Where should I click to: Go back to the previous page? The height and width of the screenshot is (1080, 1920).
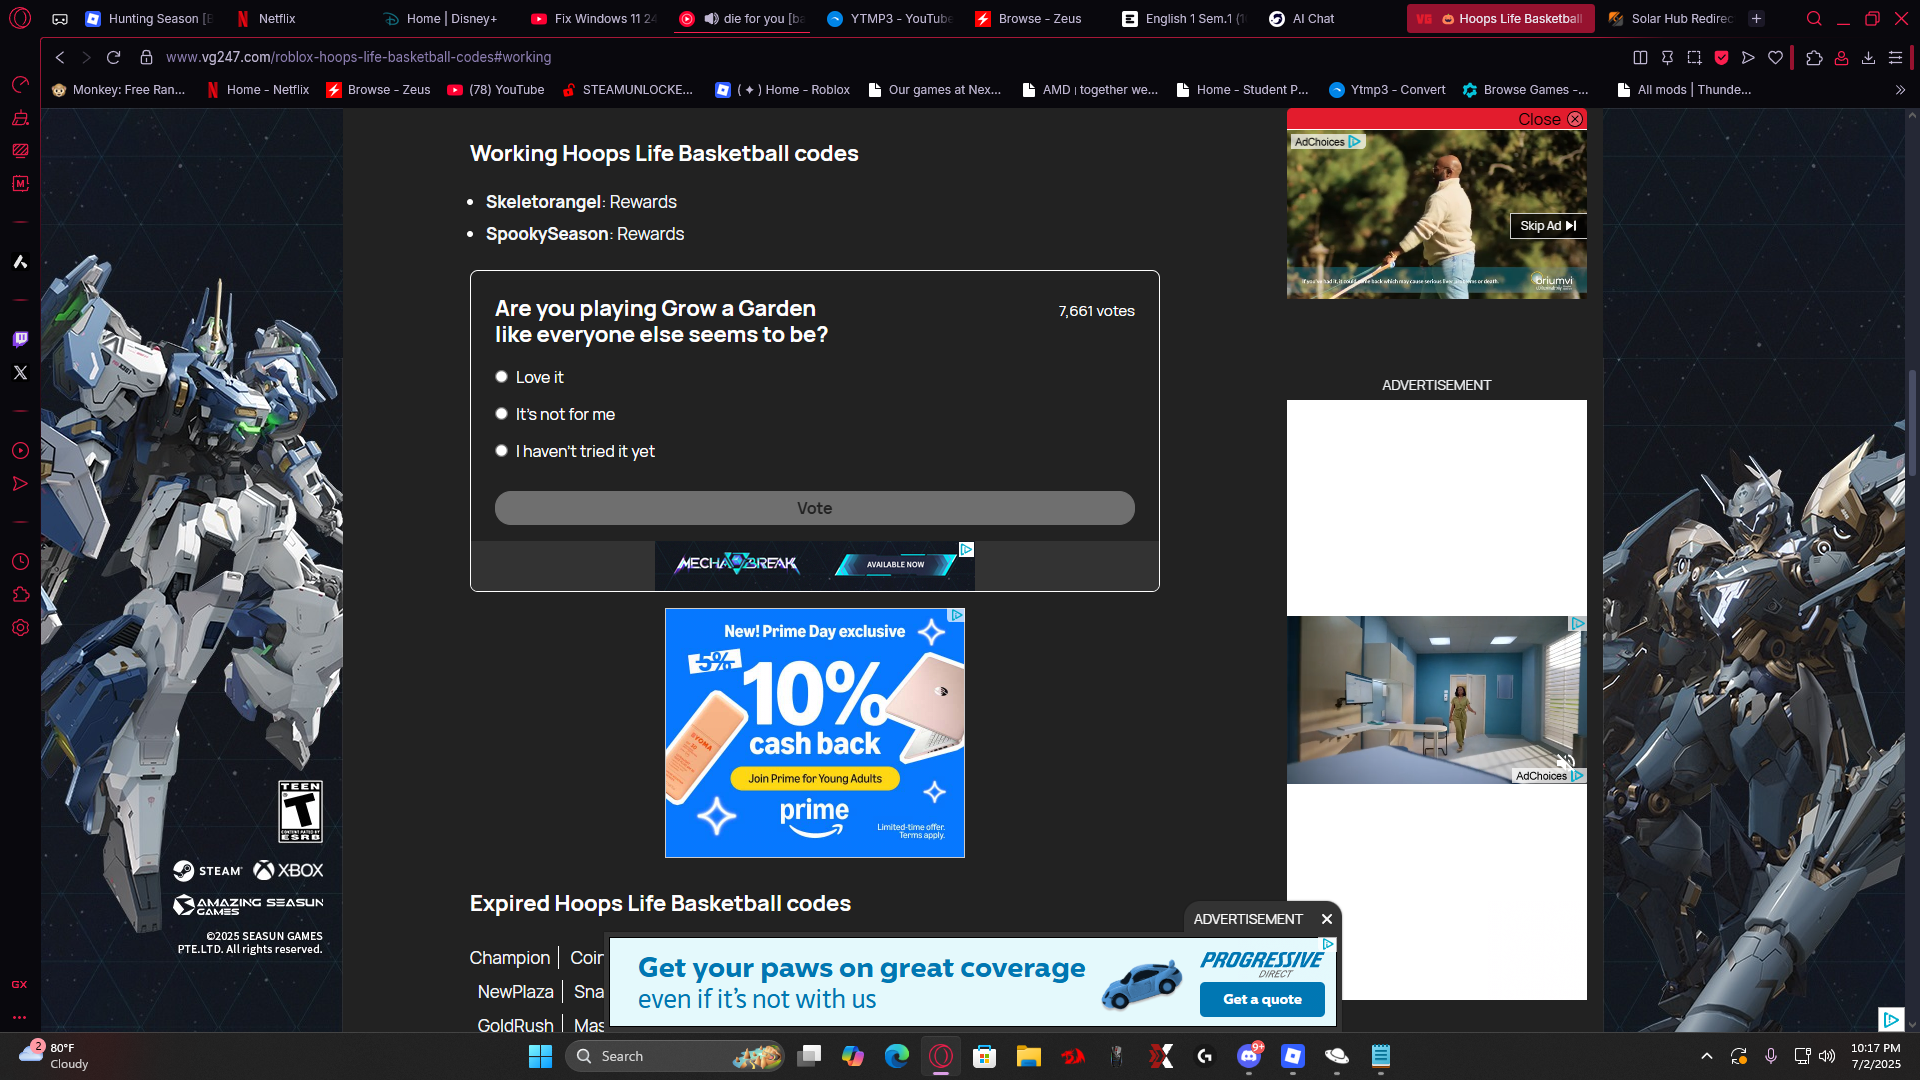click(x=60, y=57)
